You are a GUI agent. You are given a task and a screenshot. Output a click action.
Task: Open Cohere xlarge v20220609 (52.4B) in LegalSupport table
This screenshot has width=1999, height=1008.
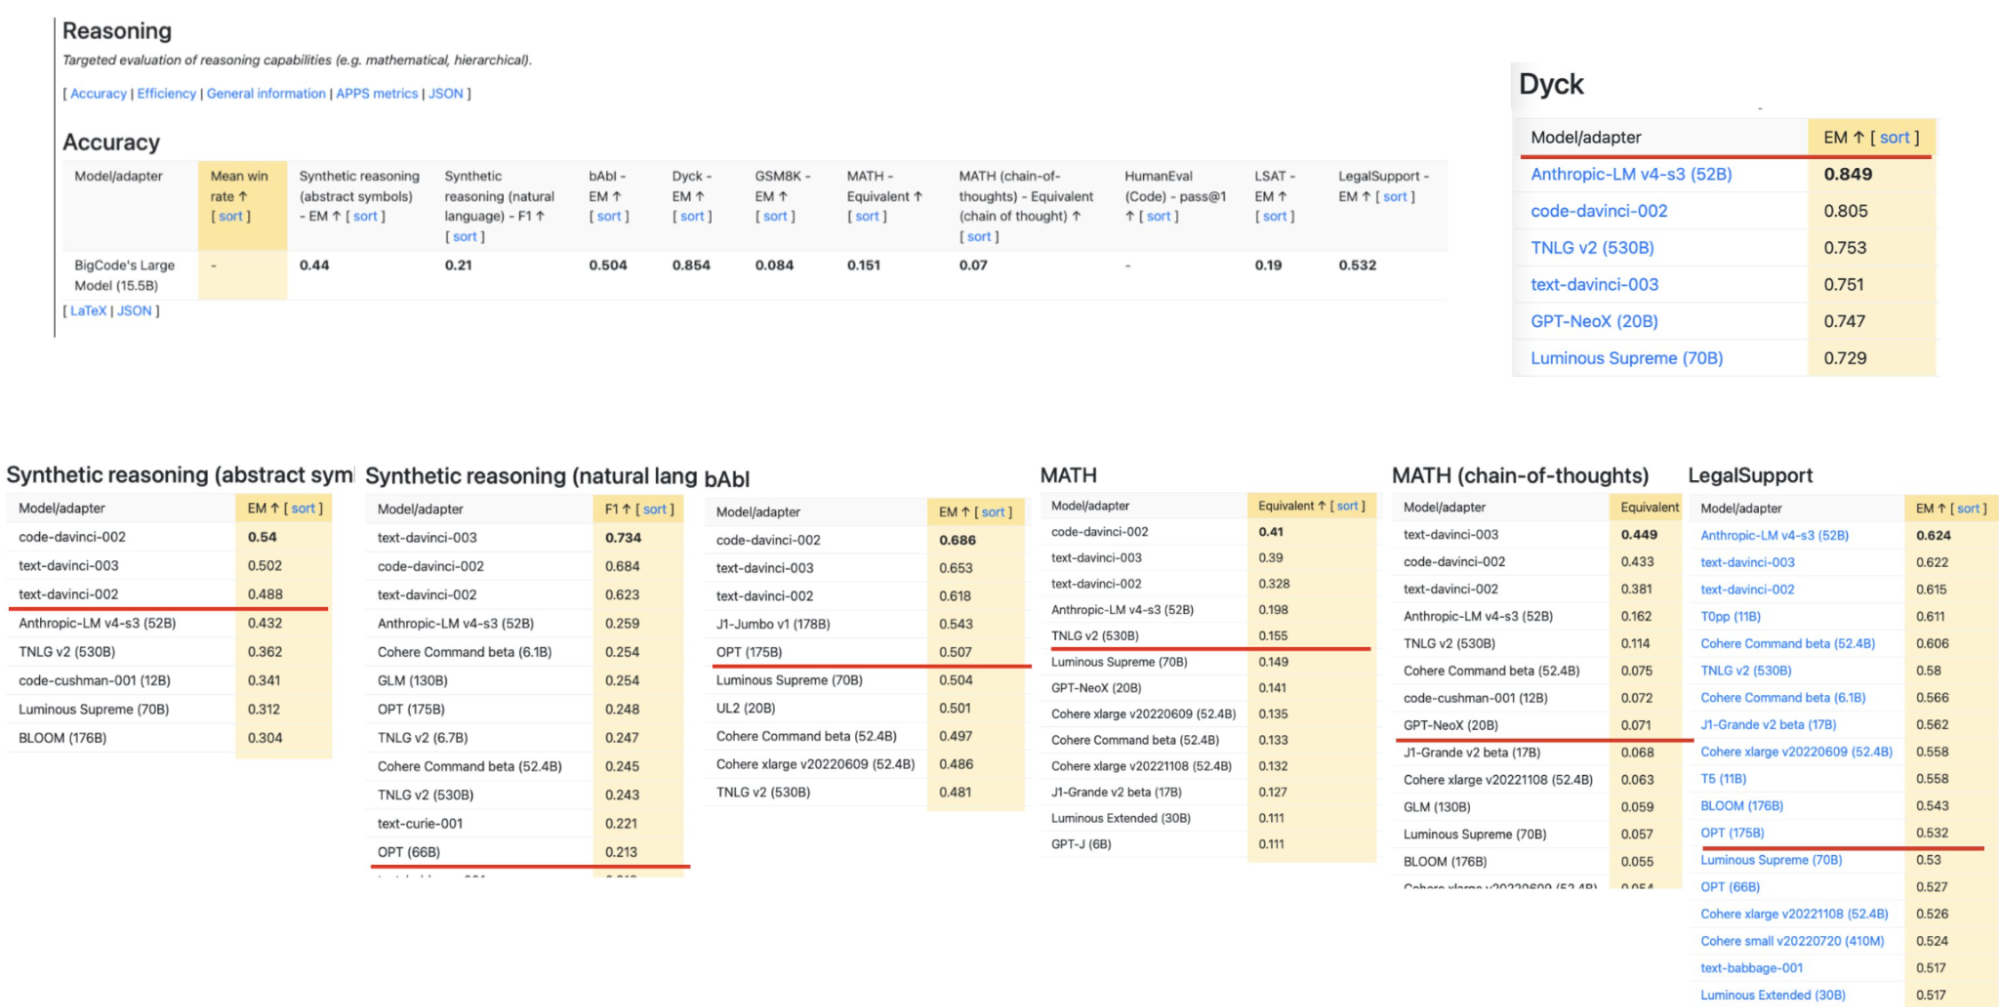tap(1796, 752)
